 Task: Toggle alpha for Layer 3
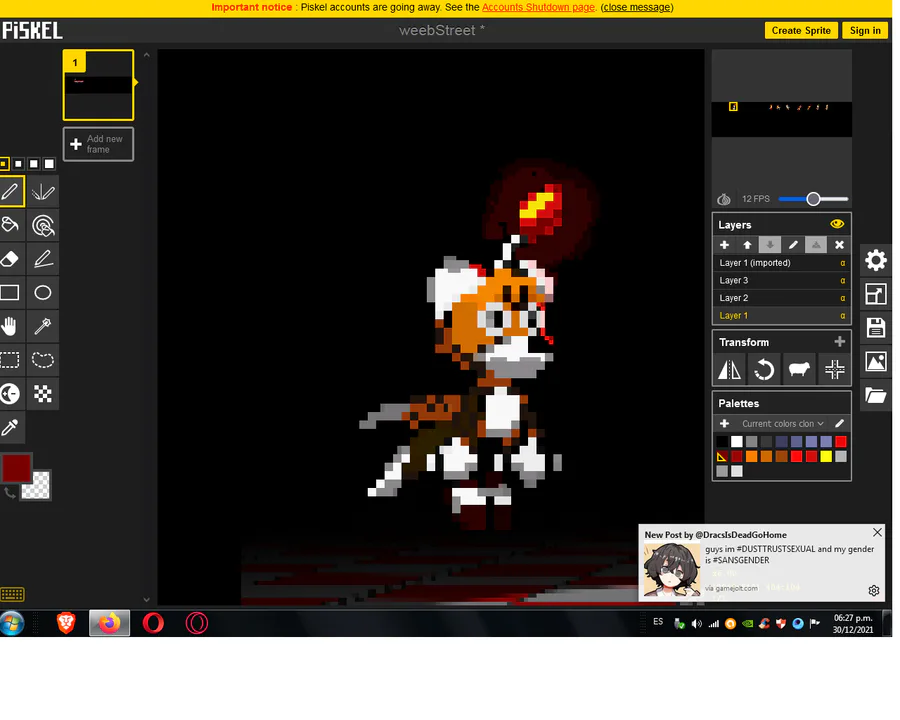pyautogui.click(x=843, y=281)
